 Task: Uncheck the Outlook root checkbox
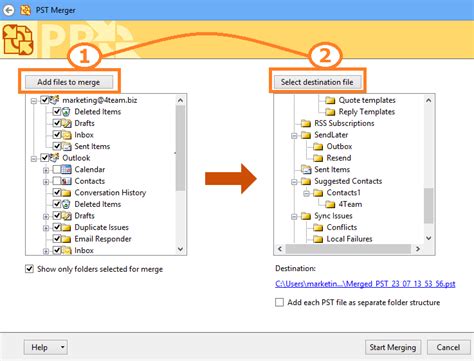44,157
